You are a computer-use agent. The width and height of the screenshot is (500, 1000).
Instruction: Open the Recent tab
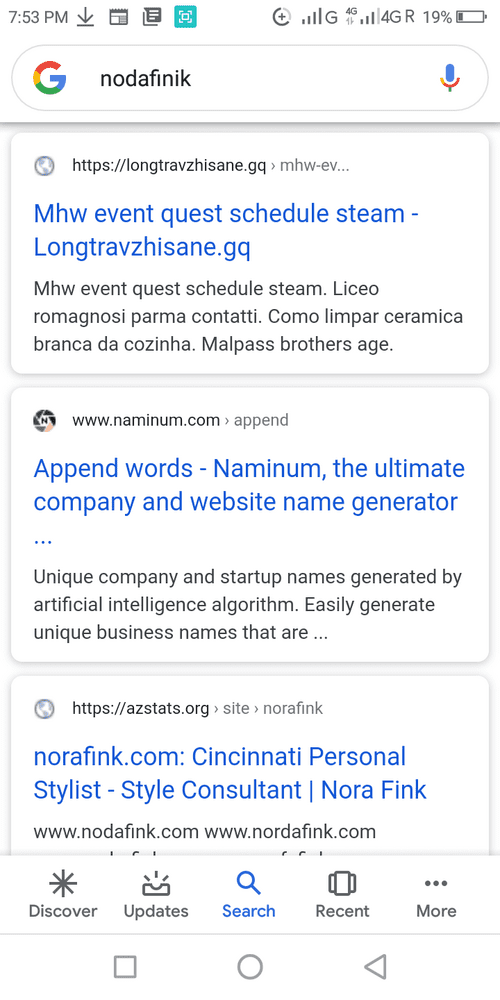[x=342, y=895]
